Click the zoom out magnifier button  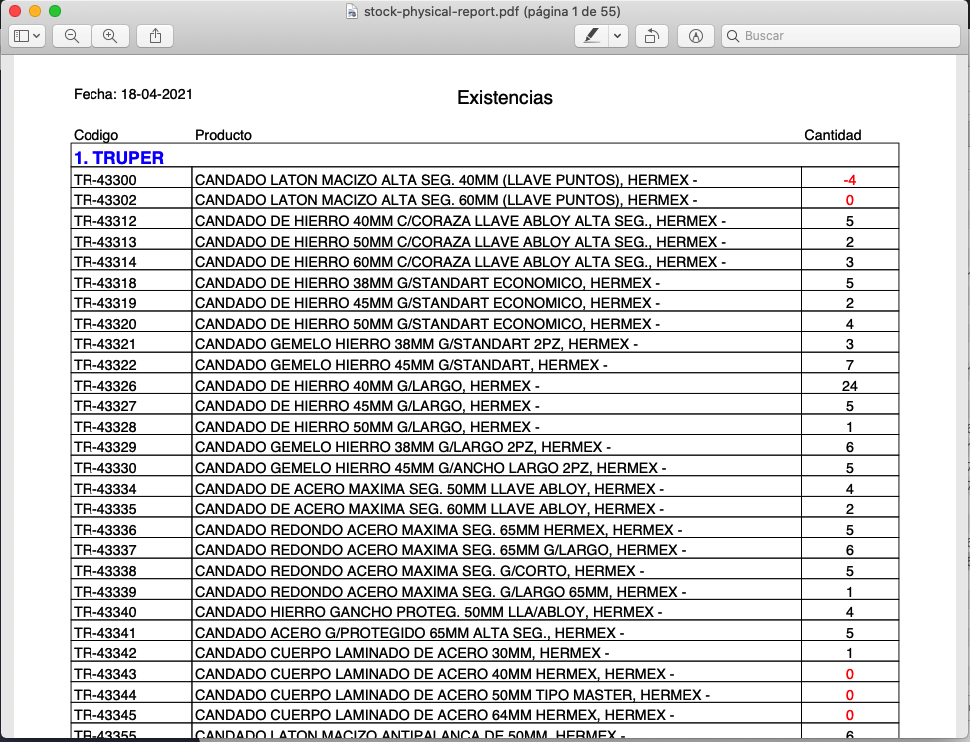click(x=72, y=36)
